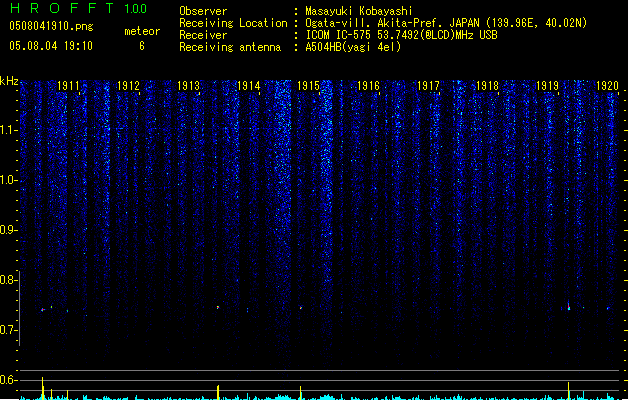Image resolution: width=629 pixels, height=400 pixels.
Task: Click the 0.9 kHz axis label
Action: (x=8, y=230)
